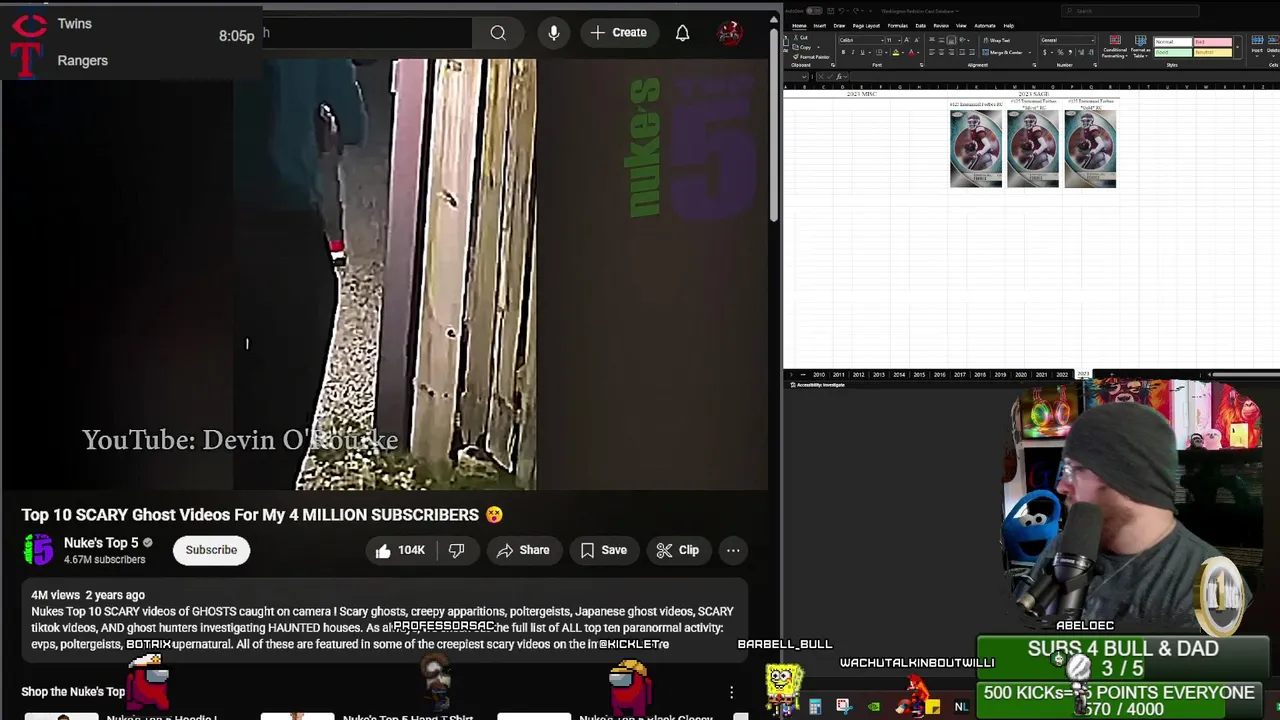Open Excel font name dropdown
1280x720 pixels.
point(882,40)
